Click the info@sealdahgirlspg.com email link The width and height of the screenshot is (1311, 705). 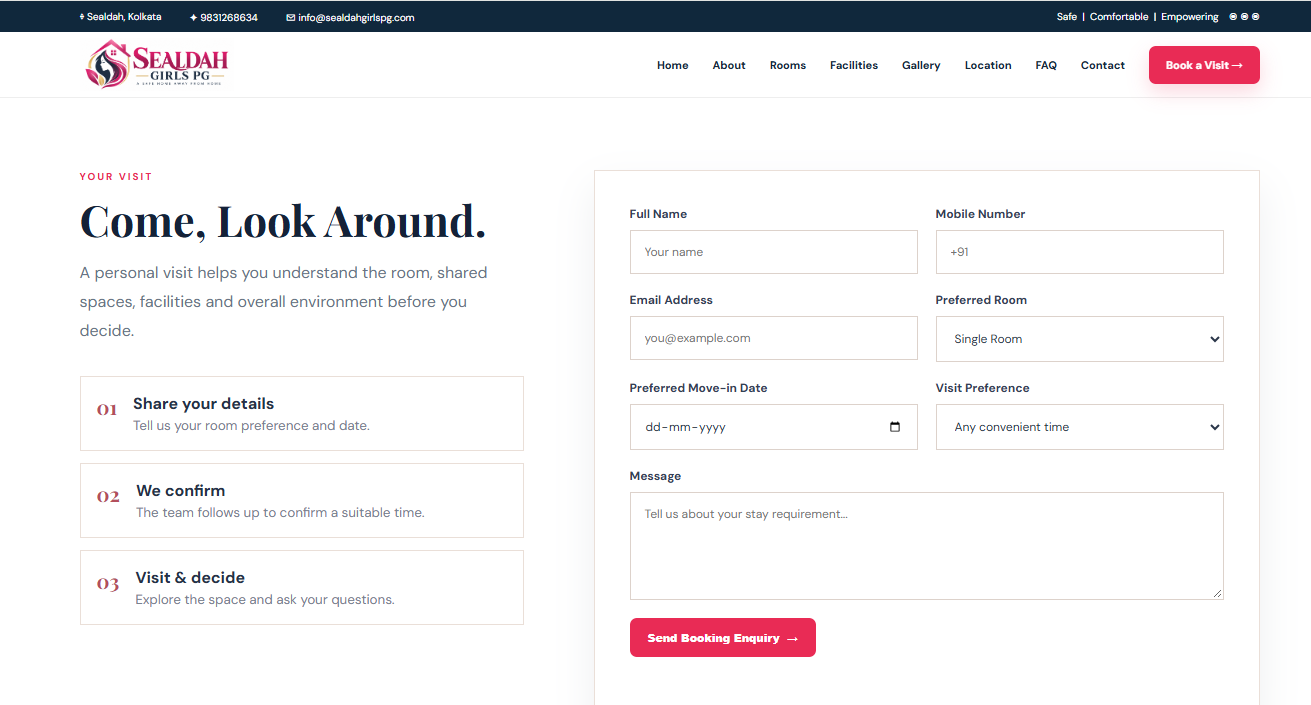point(356,17)
